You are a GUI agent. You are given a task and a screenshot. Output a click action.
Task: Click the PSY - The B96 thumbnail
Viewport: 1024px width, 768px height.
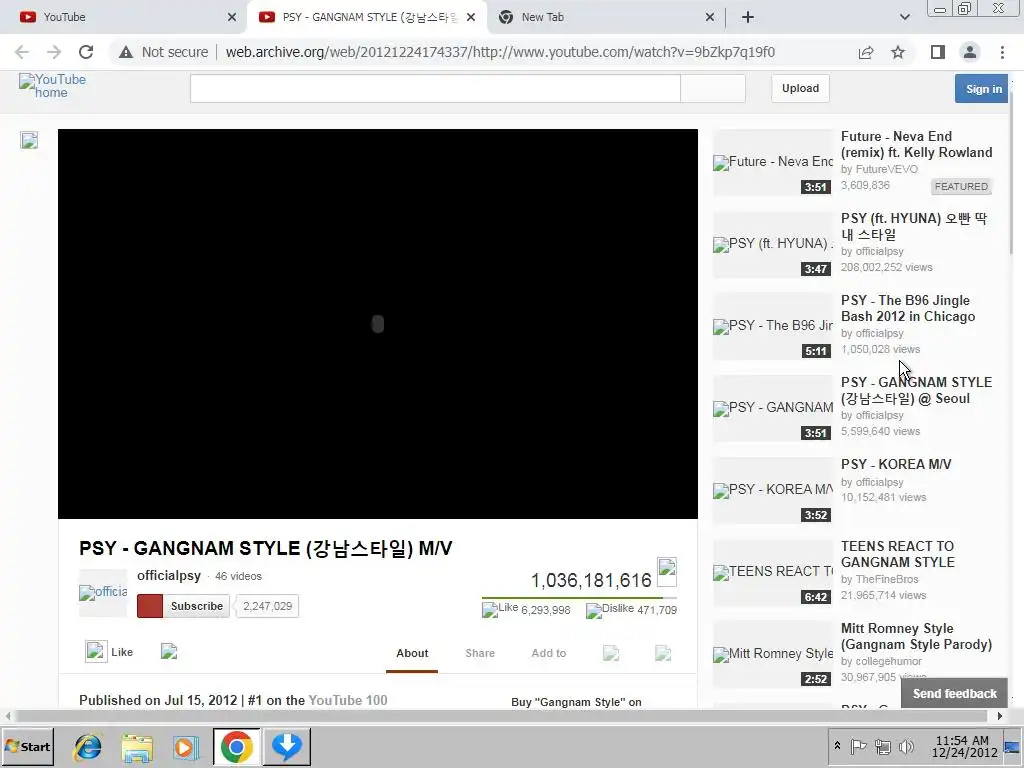(x=773, y=327)
